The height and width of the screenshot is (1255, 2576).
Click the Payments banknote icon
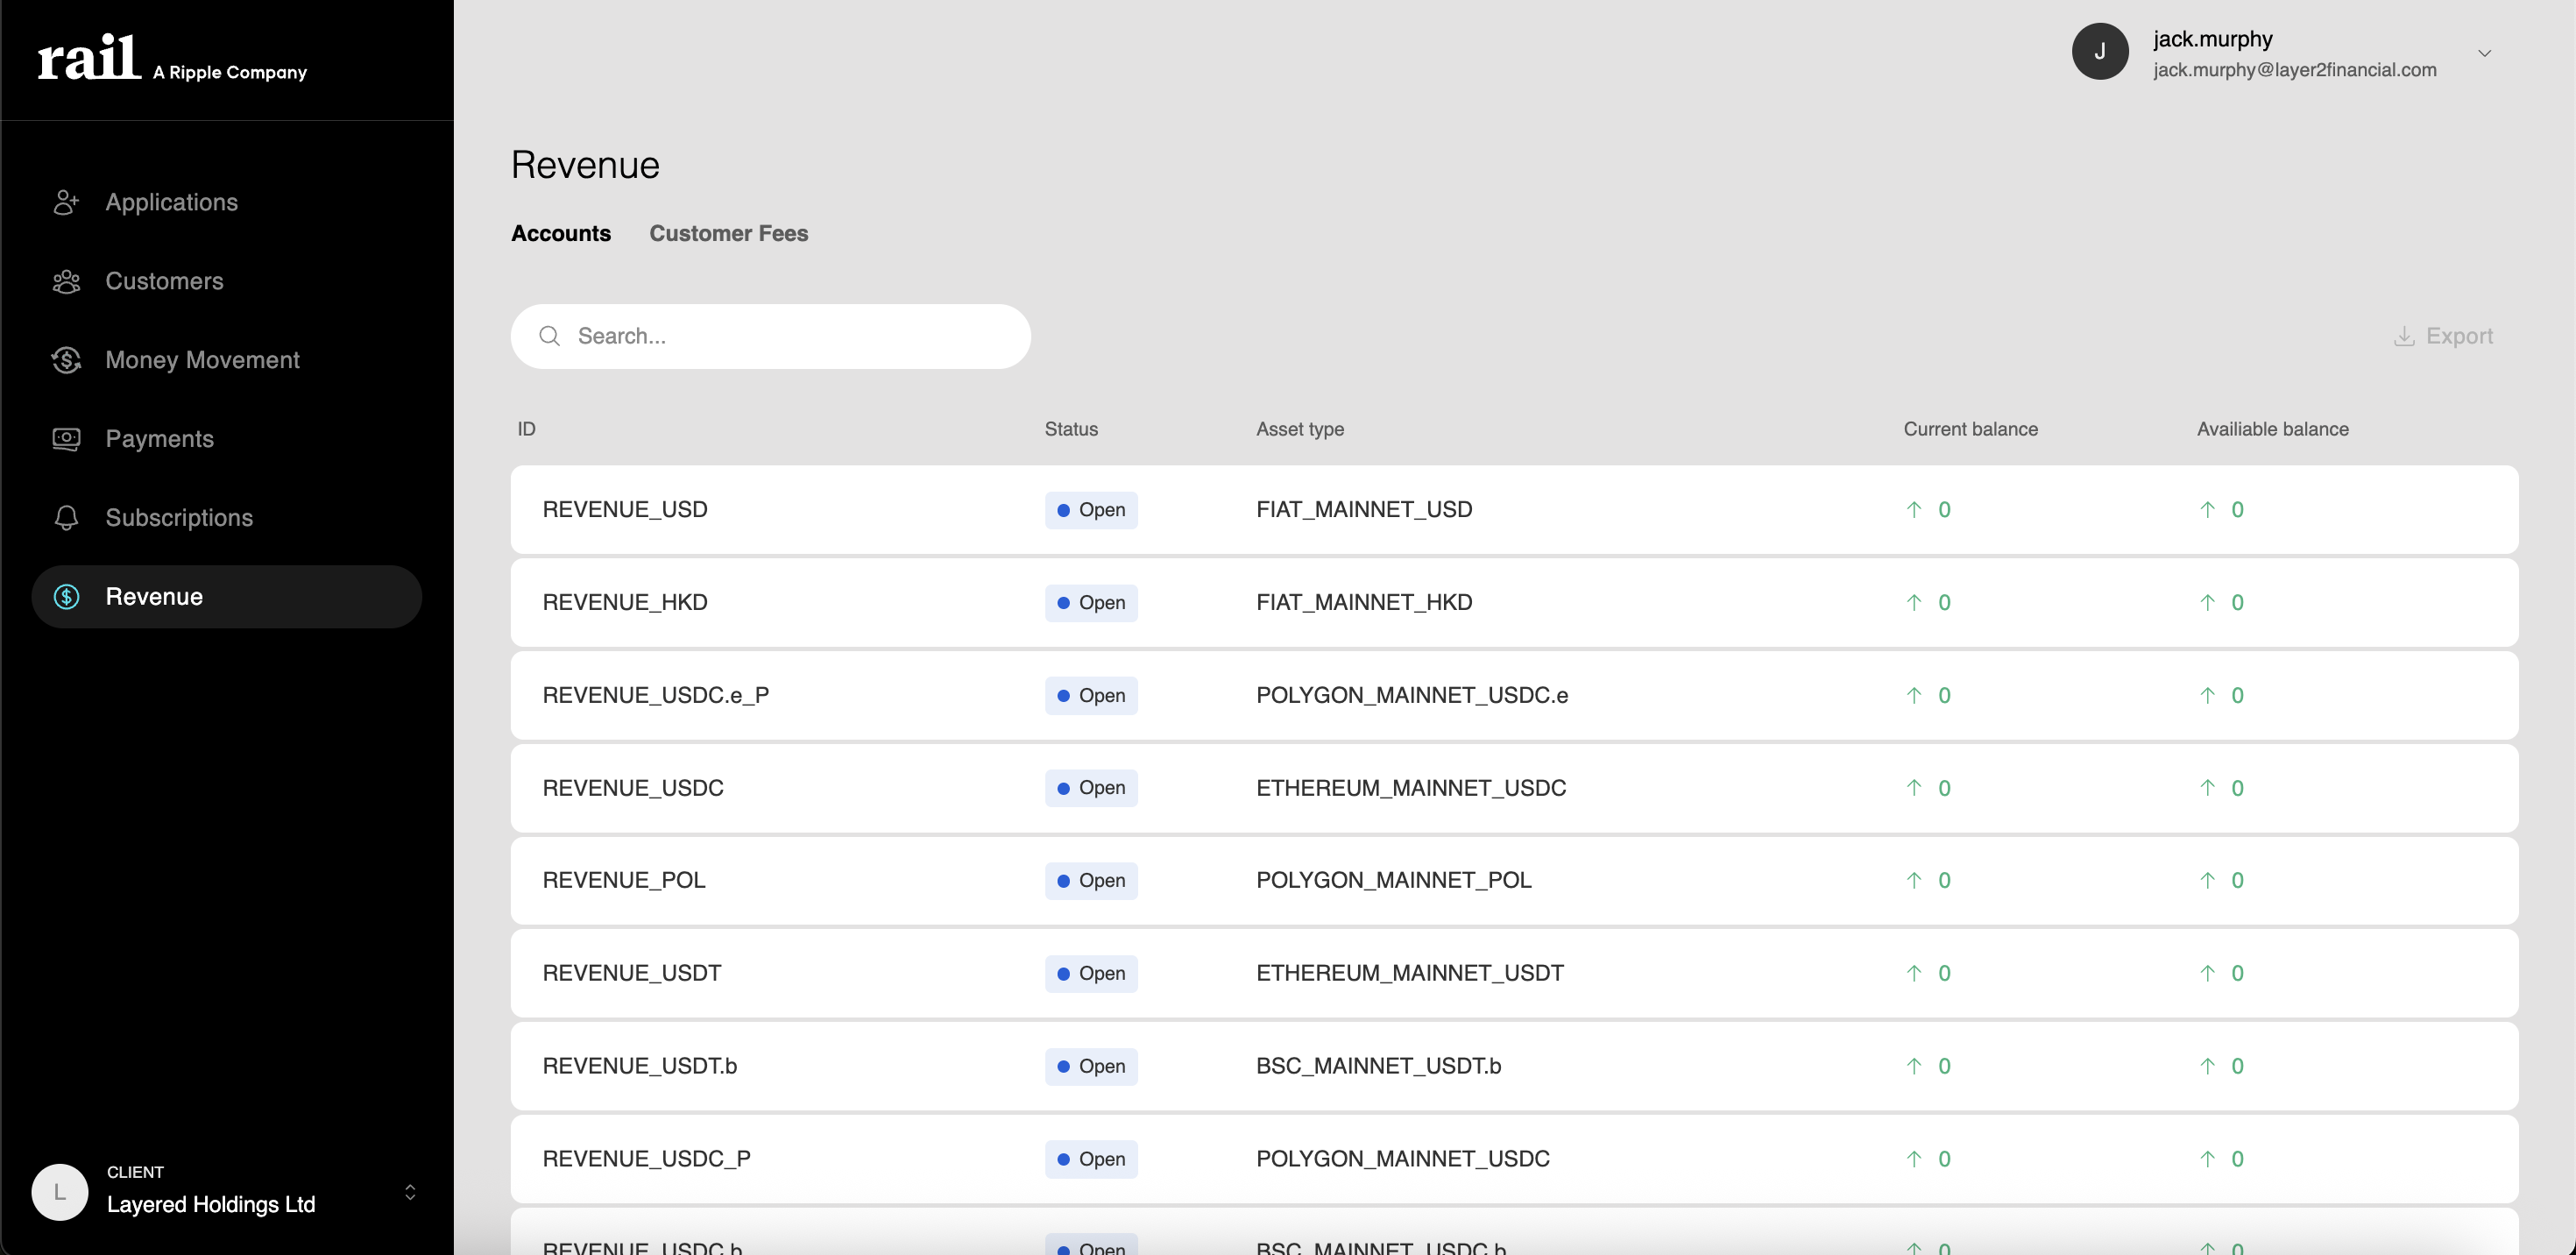click(x=66, y=439)
